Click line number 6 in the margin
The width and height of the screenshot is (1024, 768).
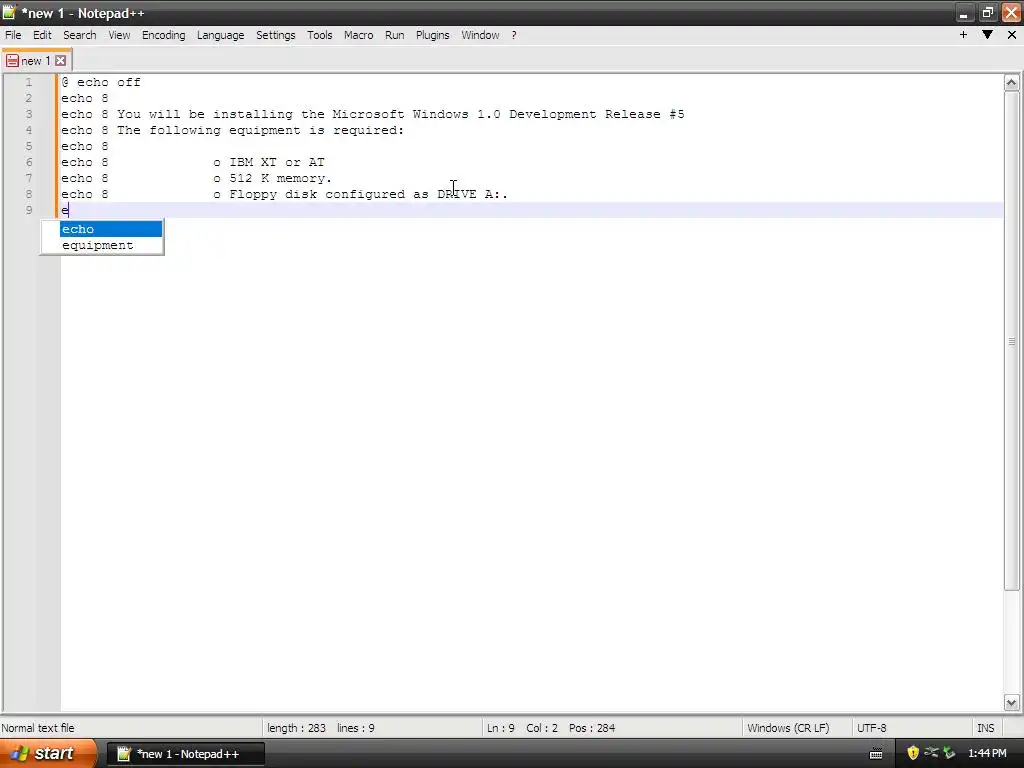tap(29, 162)
